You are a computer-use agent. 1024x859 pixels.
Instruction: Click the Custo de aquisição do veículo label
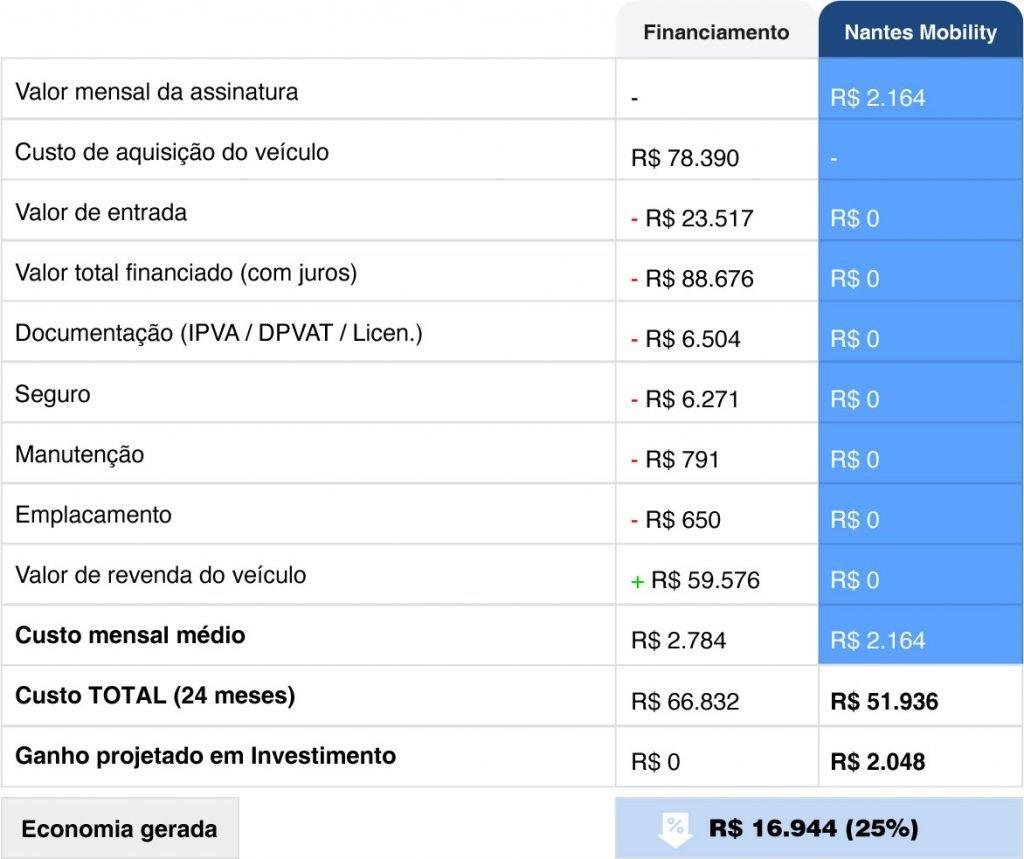[171, 152]
